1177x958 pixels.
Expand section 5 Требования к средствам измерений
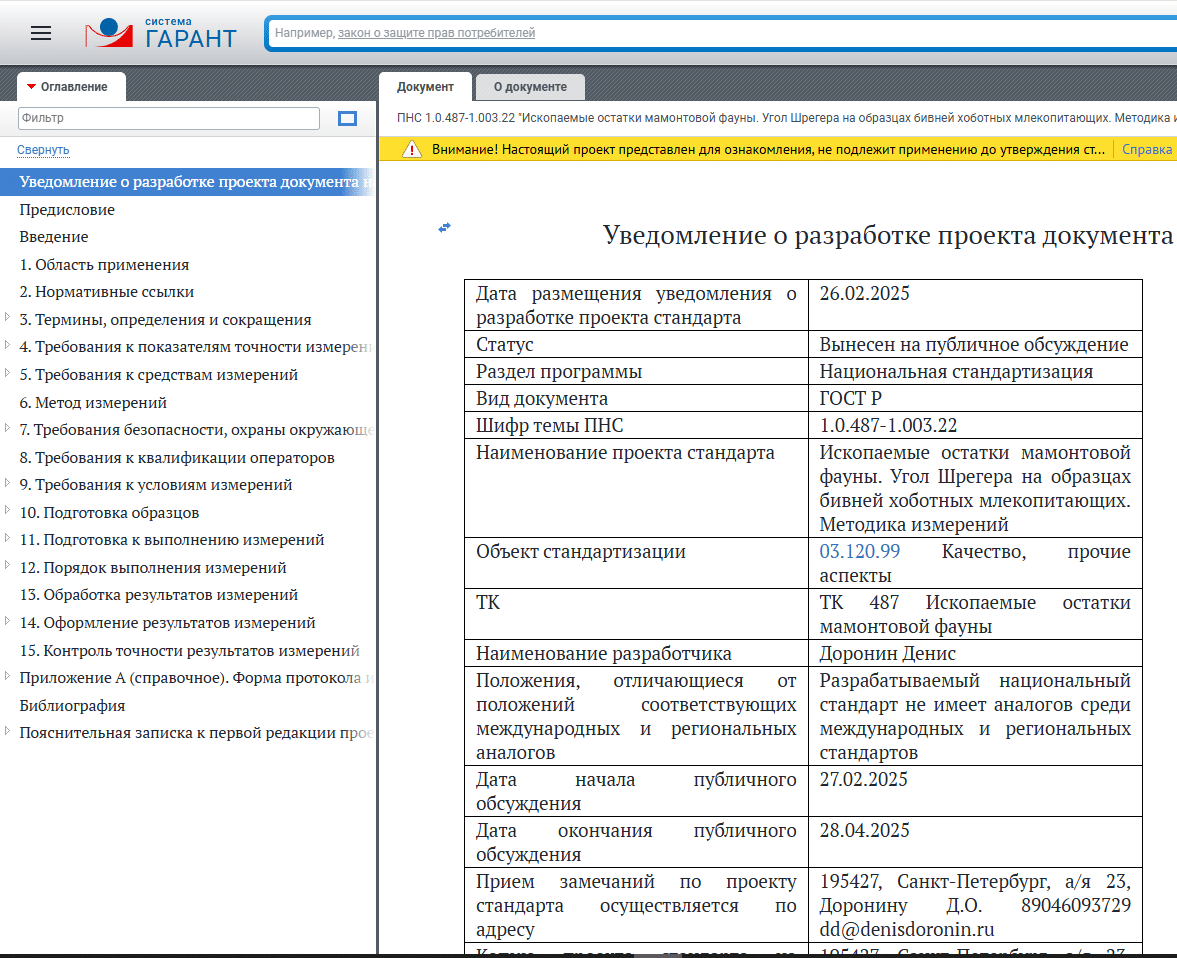tap(8, 374)
